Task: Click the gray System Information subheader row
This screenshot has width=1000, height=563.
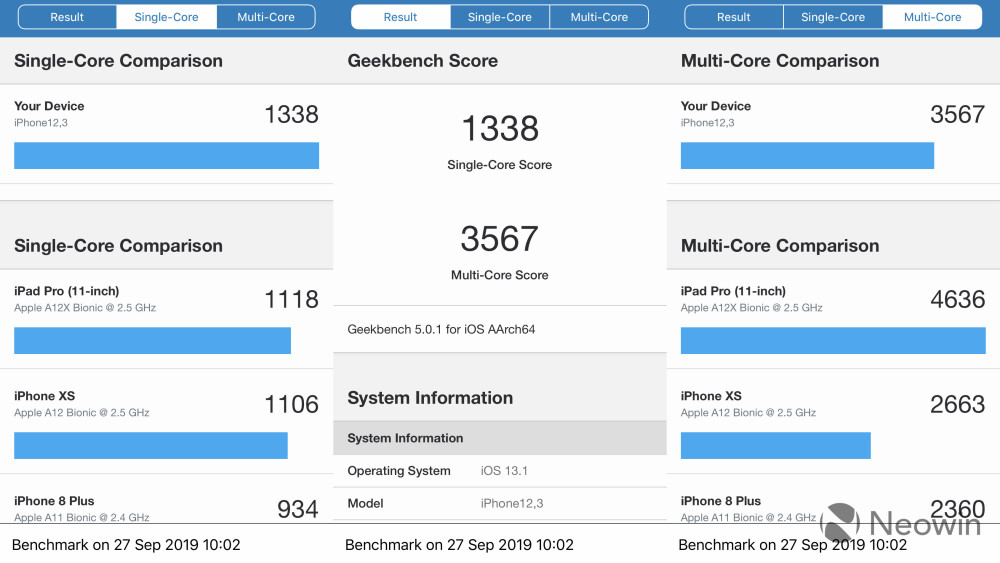Action: tap(500, 438)
